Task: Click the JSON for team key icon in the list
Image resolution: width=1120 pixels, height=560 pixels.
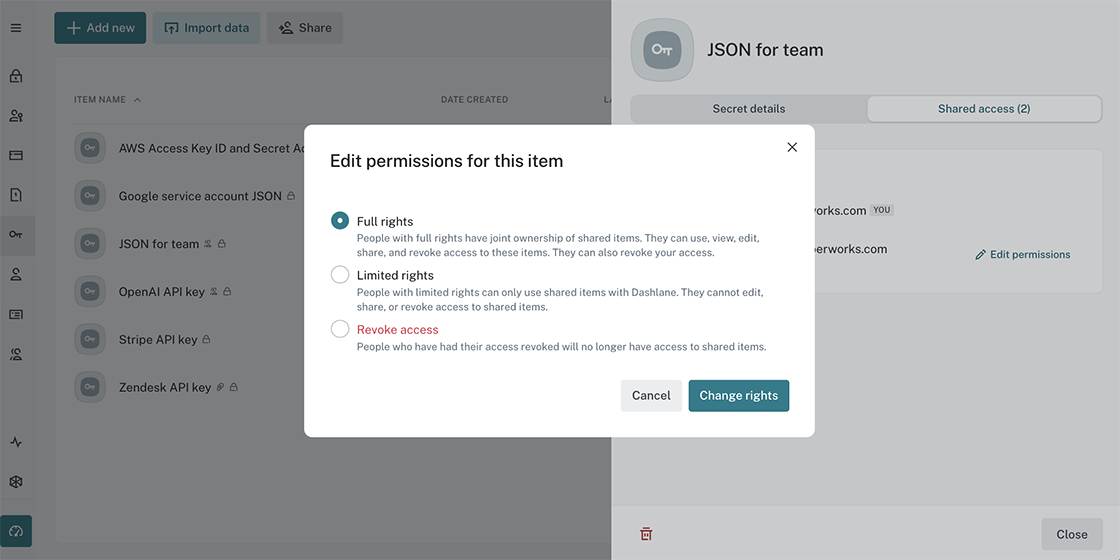Action: tap(90, 244)
